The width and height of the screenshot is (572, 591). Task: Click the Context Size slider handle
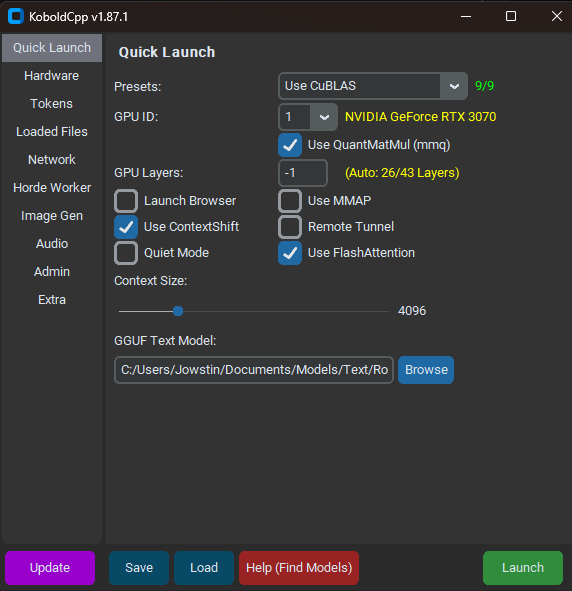pos(178,311)
